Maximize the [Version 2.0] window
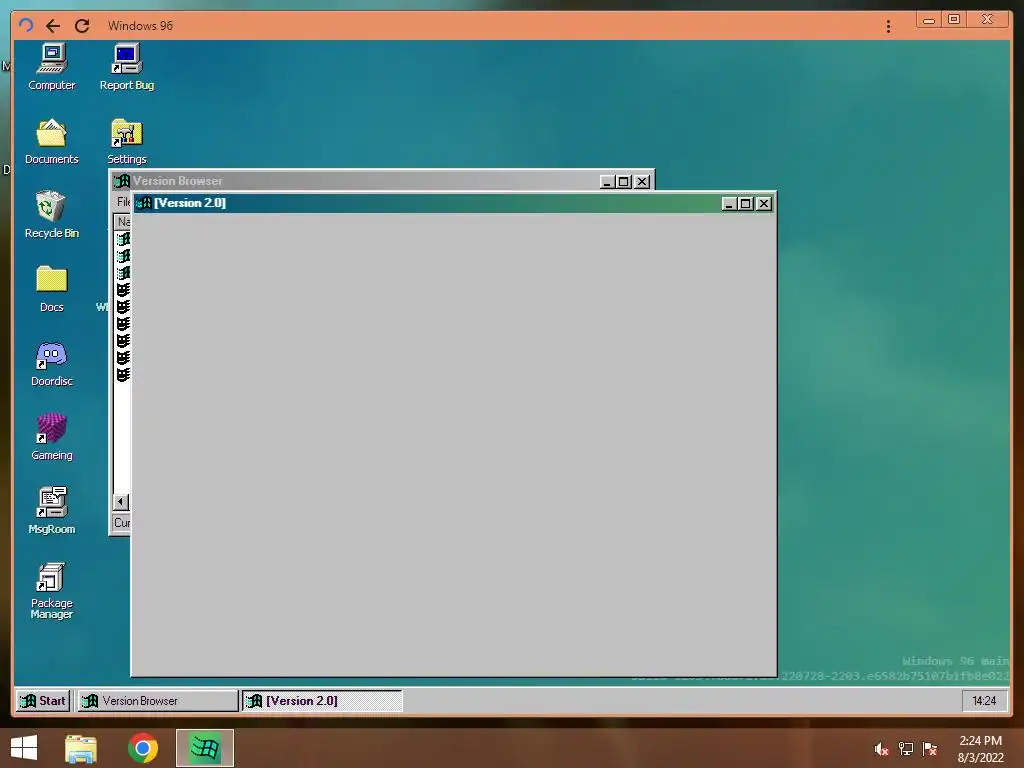Viewport: 1024px width, 768px height. point(745,204)
